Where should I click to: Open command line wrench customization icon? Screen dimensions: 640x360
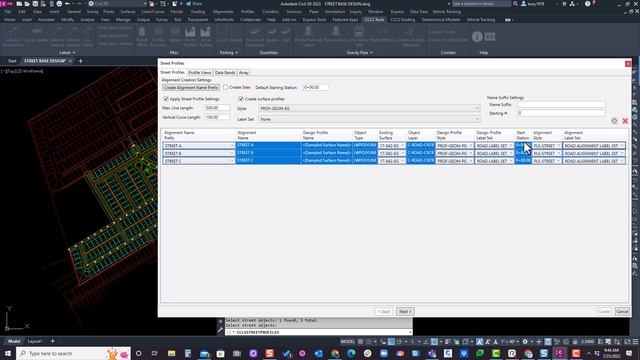(220, 330)
